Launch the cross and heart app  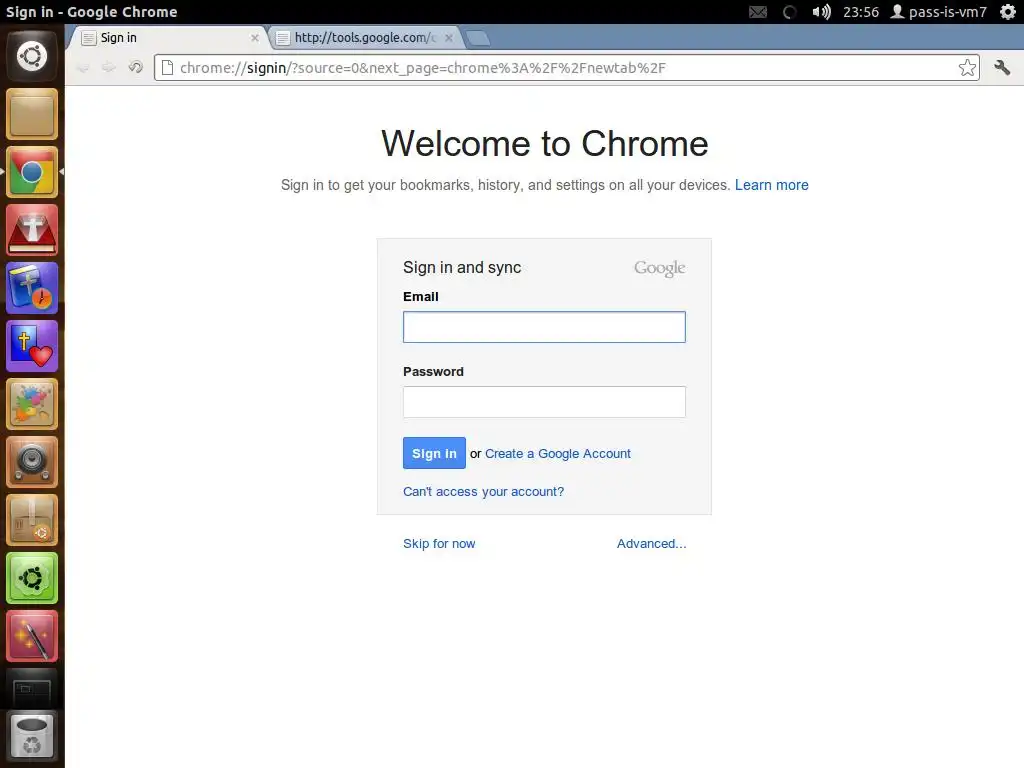coord(32,346)
